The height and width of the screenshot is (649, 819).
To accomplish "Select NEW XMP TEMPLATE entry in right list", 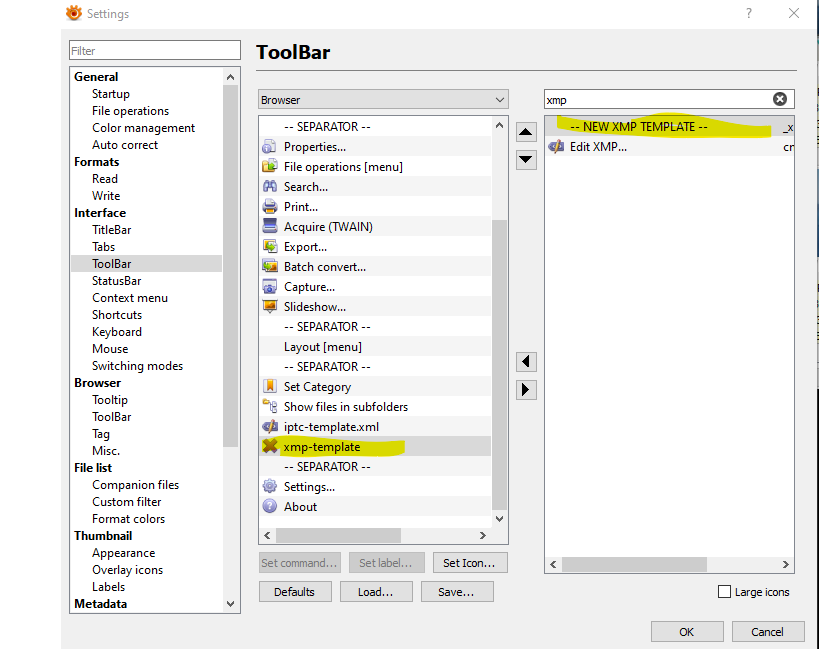I will (669, 127).
